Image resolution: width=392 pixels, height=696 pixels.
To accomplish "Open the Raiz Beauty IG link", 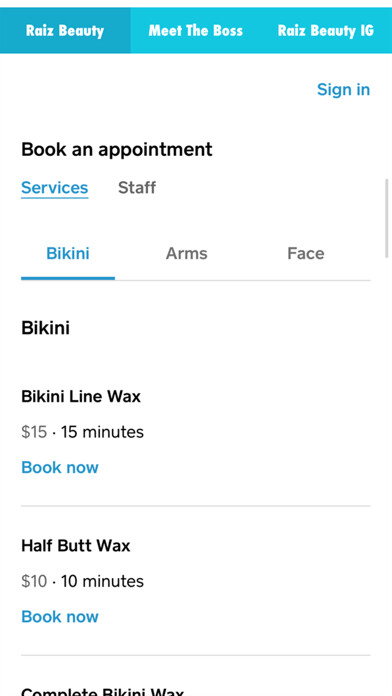I will (326, 31).
